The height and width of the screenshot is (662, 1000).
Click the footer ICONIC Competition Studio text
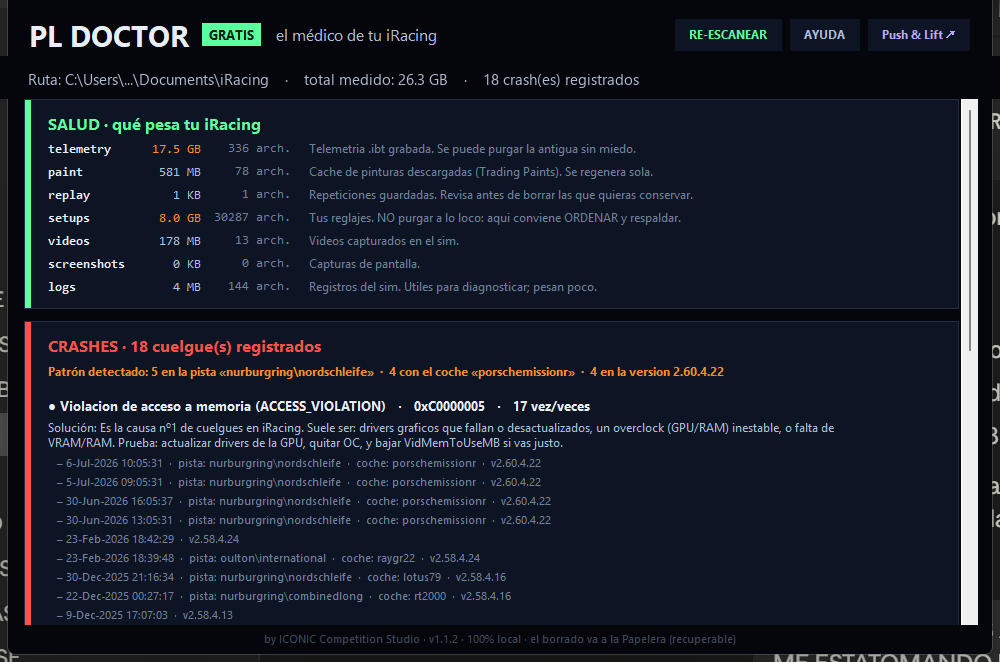(500, 639)
